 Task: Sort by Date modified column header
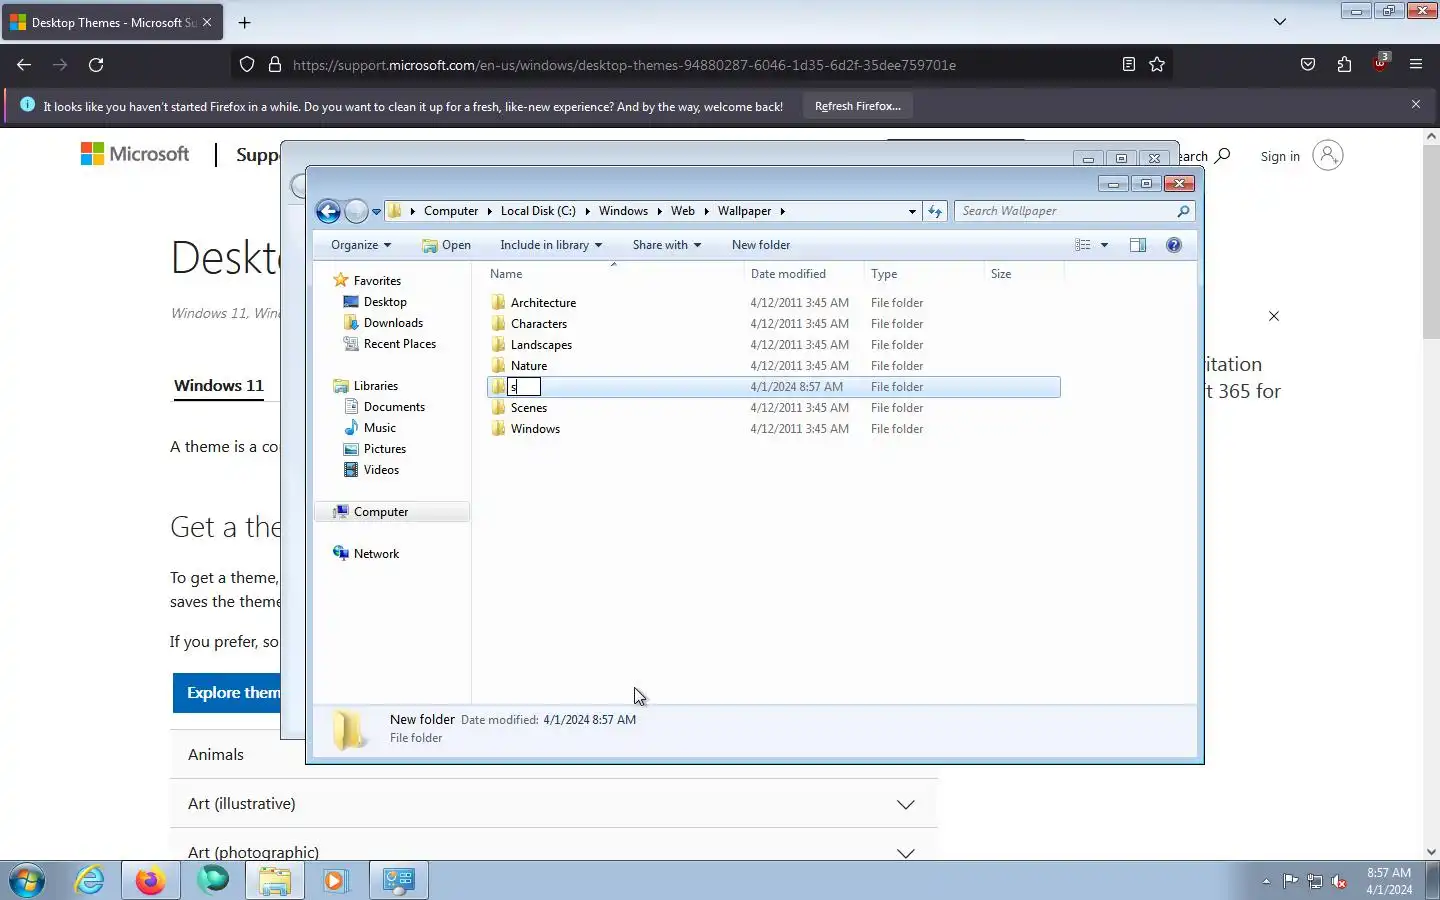click(x=804, y=274)
